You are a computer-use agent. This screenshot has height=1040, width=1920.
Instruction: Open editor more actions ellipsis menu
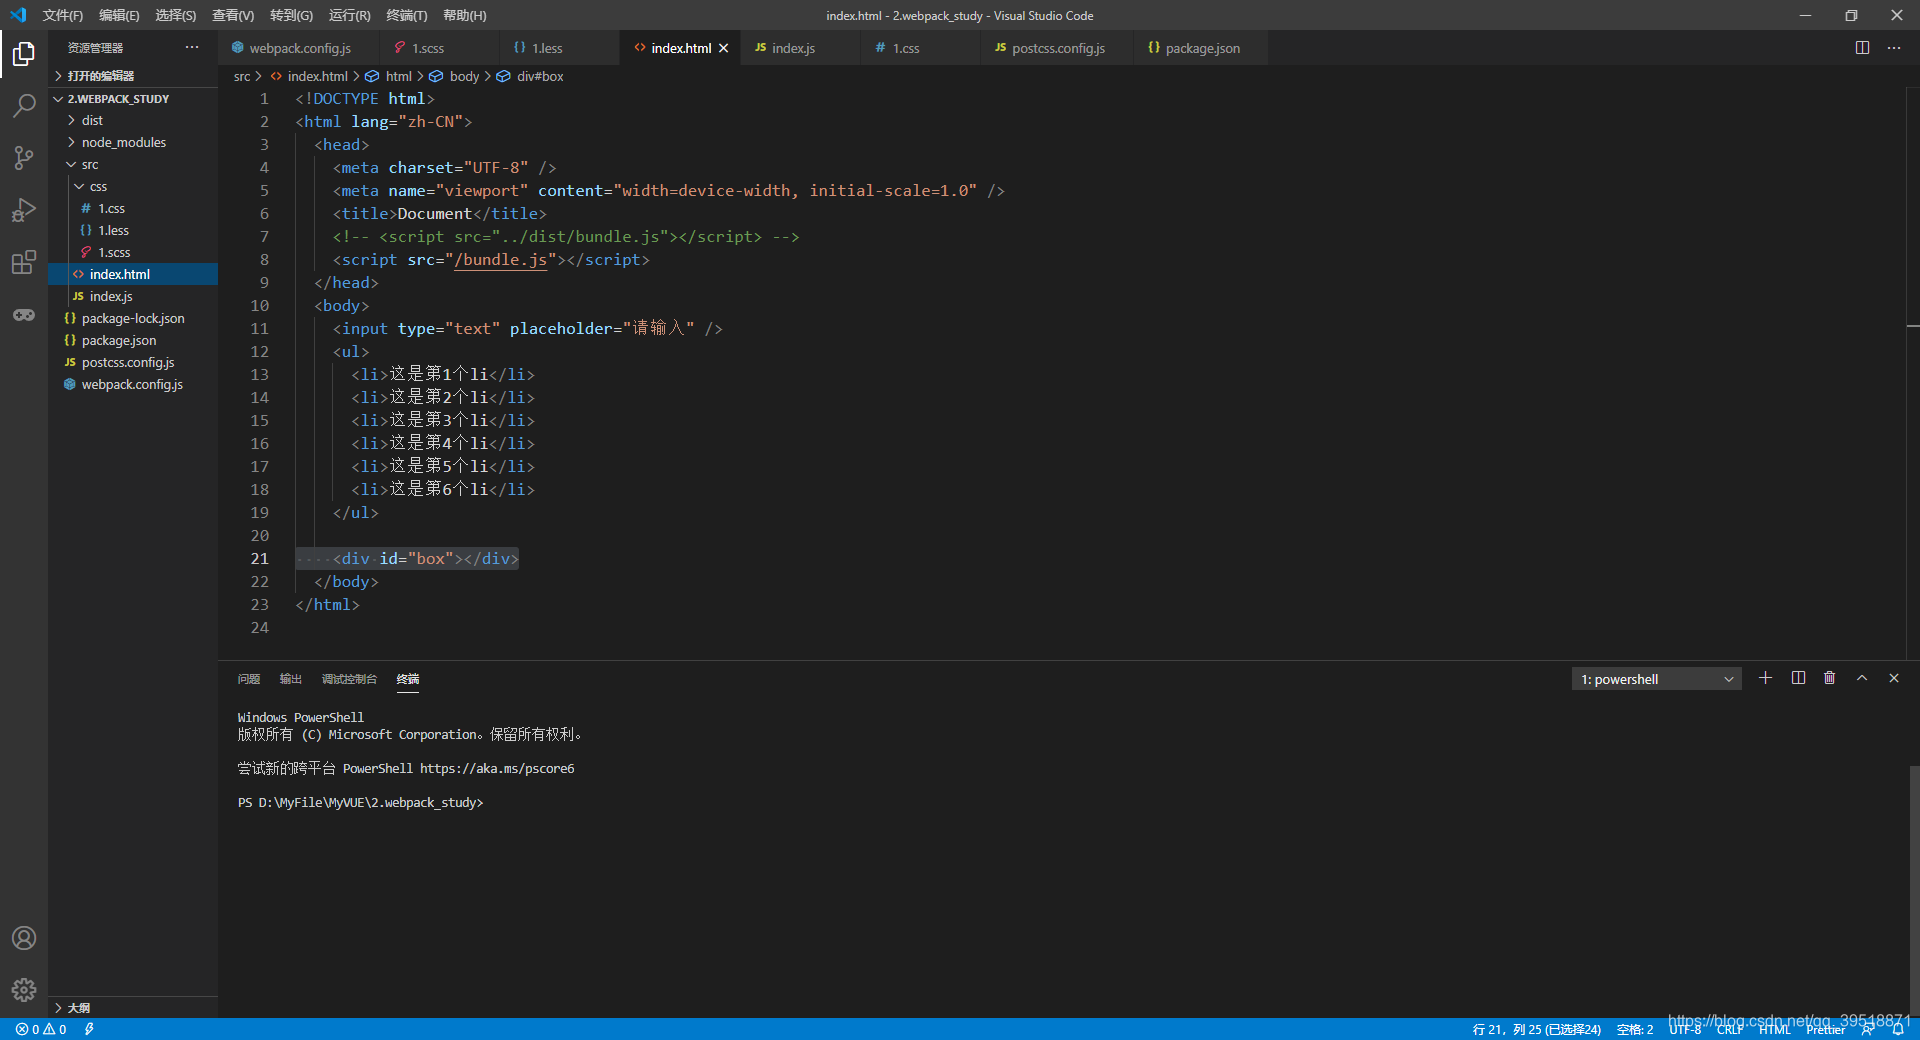pos(1894,47)
